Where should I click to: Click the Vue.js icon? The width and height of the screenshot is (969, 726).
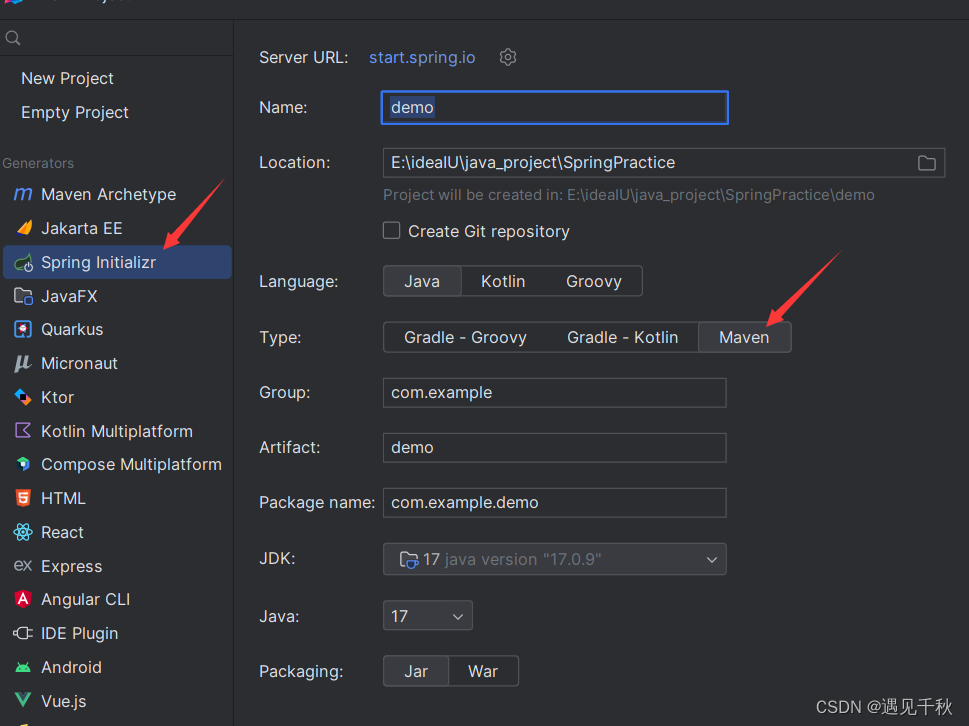[23, 700]
